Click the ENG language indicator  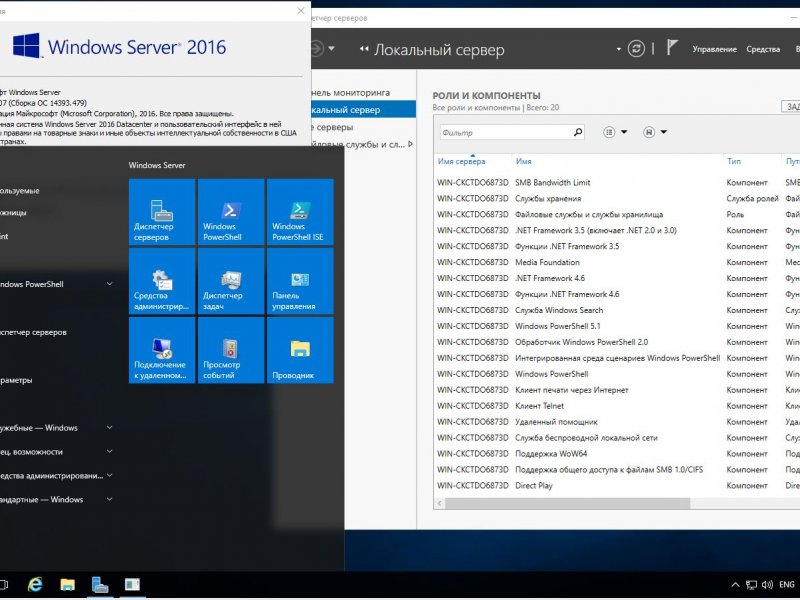(x=786, y=585)
